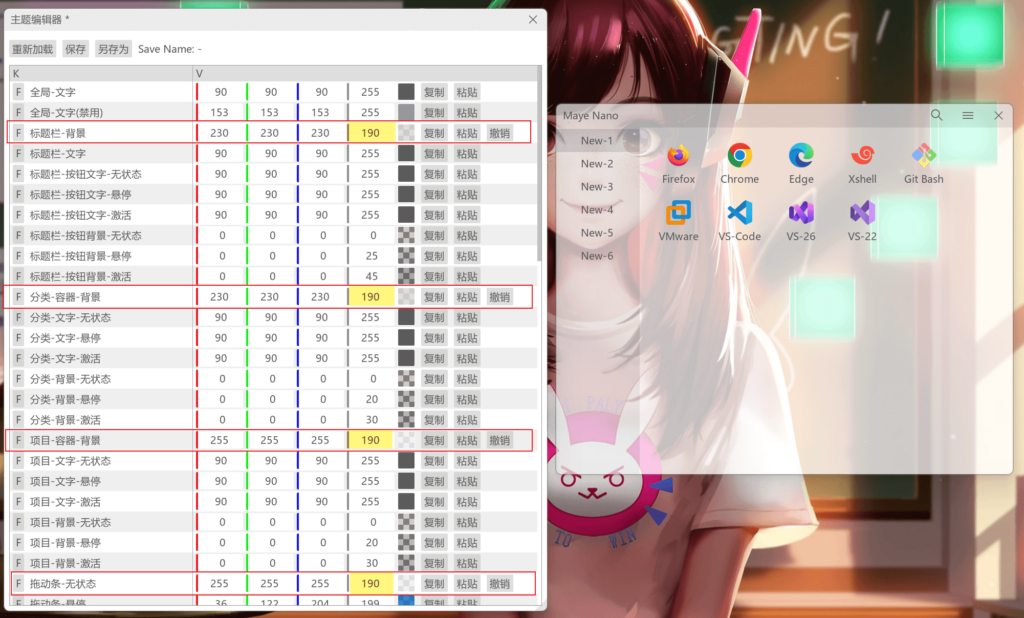The height and width of the screenshot is (618, 1024).
Task: Open the hamburger menu in Maye Nano
Action: pyautogui.click(x=968, y=116)
